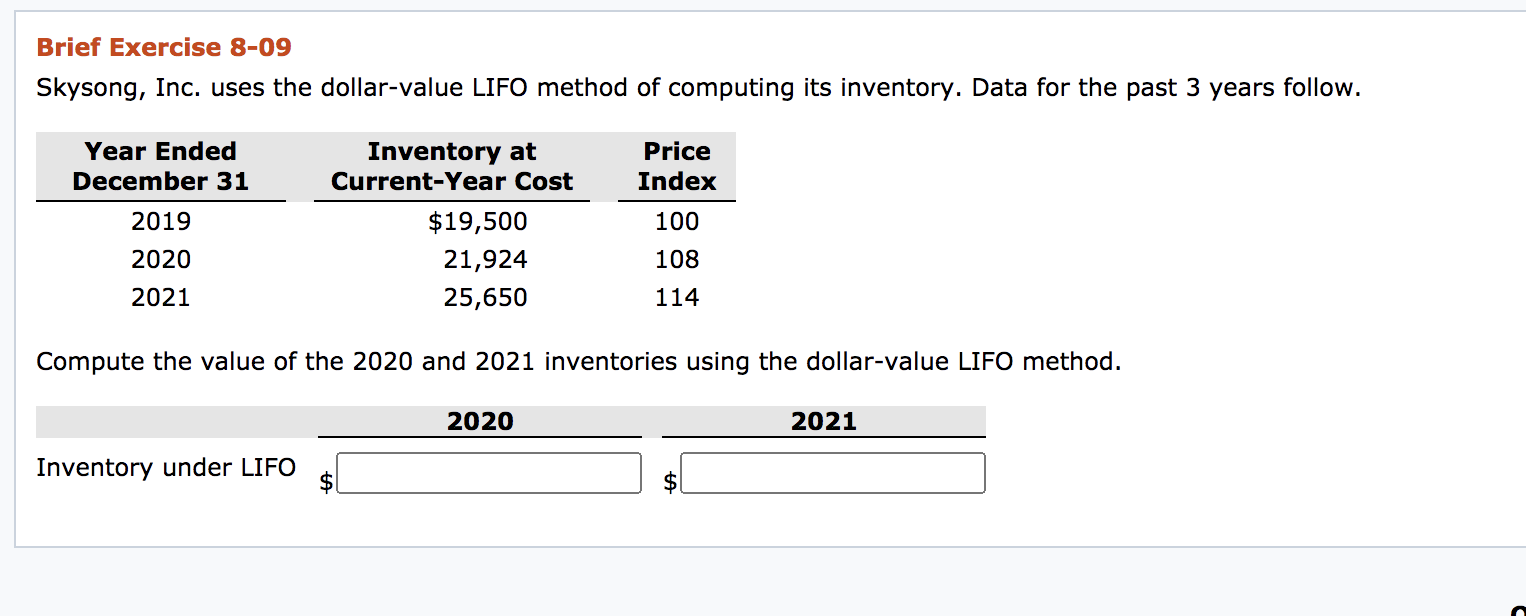Screen dimensions: 1526x616
Task: Click the 'Compute the value' instruction sentence
Action: point(578,361)
